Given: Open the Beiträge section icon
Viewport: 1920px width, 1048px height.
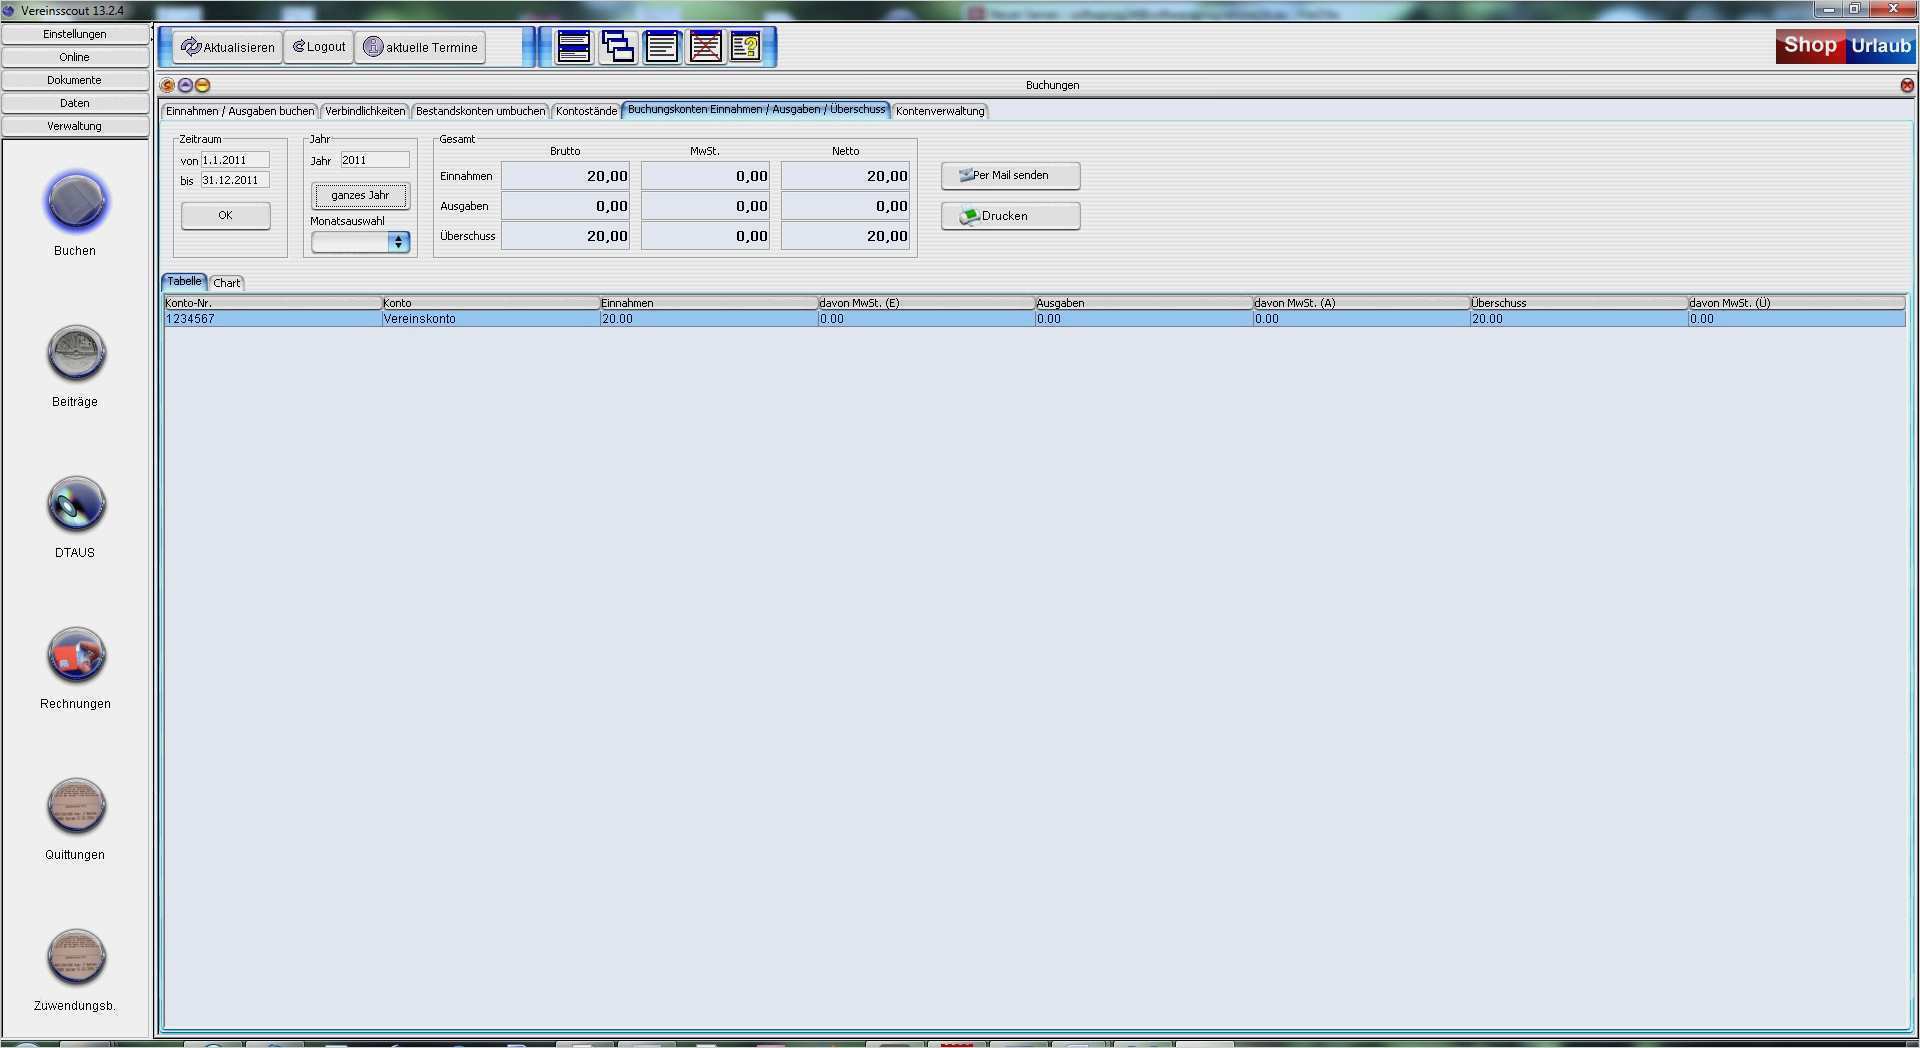Looking at the screenshot, I should coord(76,354).
